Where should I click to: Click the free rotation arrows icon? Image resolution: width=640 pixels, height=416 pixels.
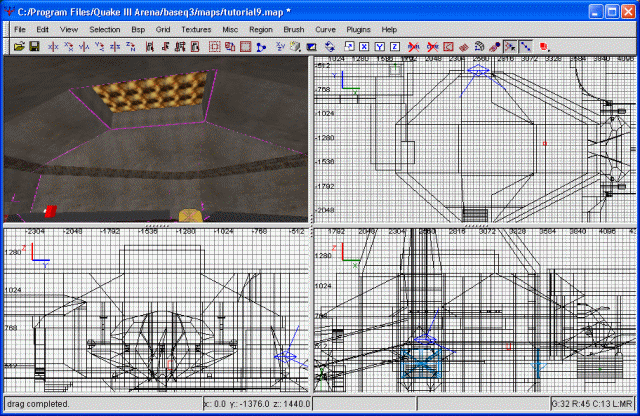point(330,47)
